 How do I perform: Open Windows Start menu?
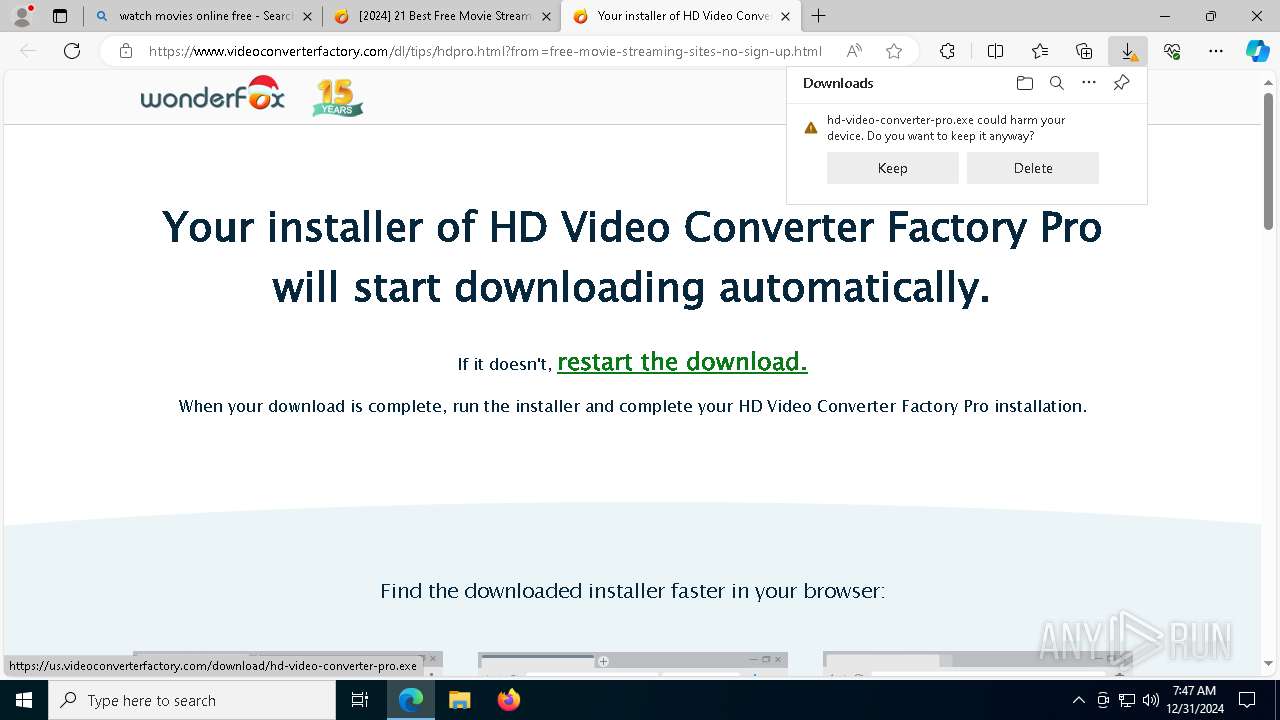click(x=24, y=700)
